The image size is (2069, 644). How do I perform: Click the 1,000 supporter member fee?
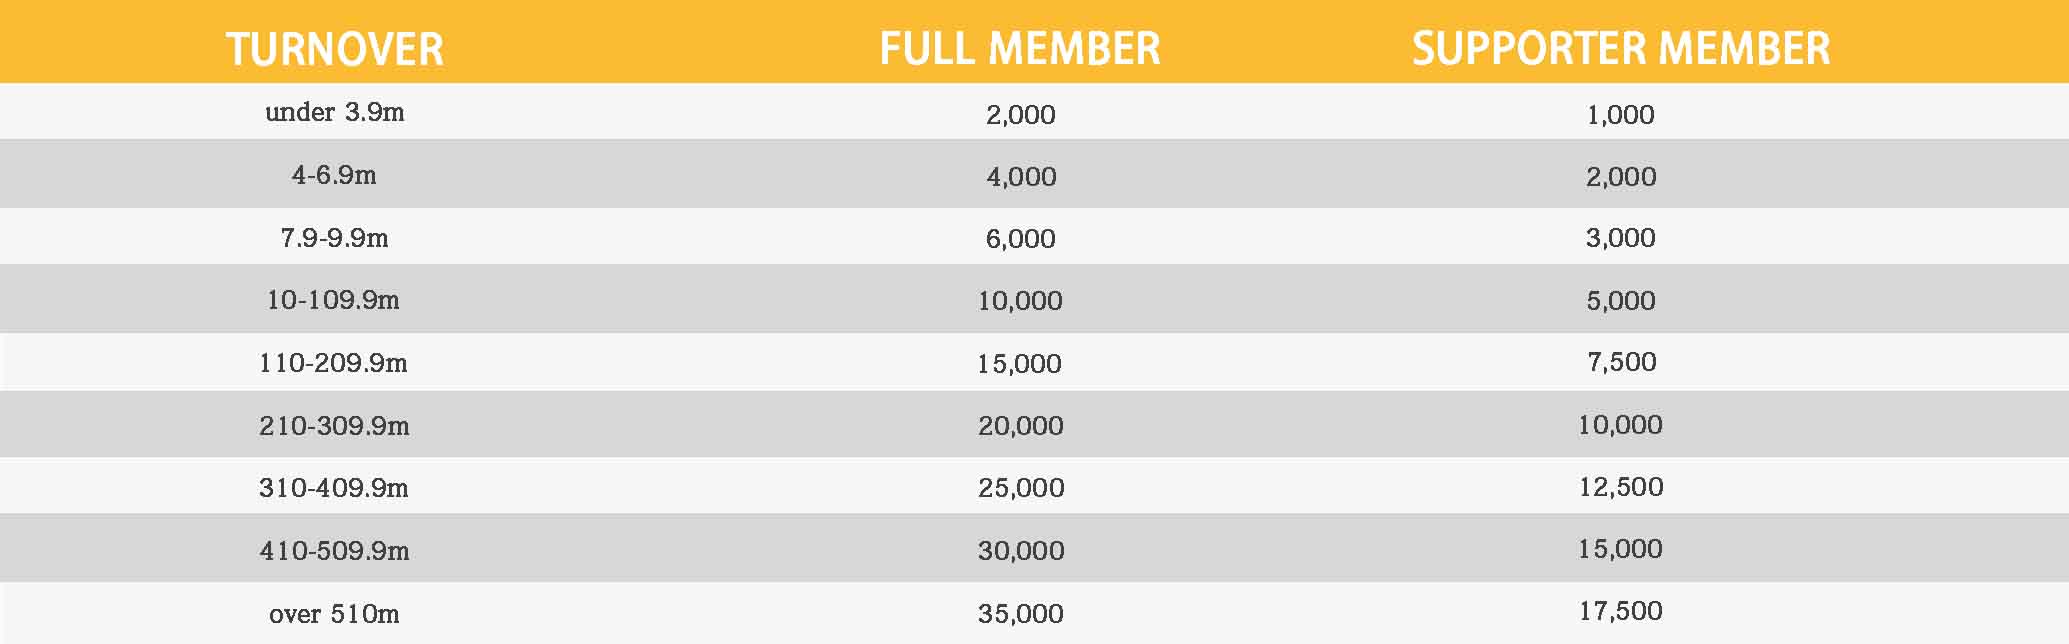pyautogui.click(x=1621, y=115)
